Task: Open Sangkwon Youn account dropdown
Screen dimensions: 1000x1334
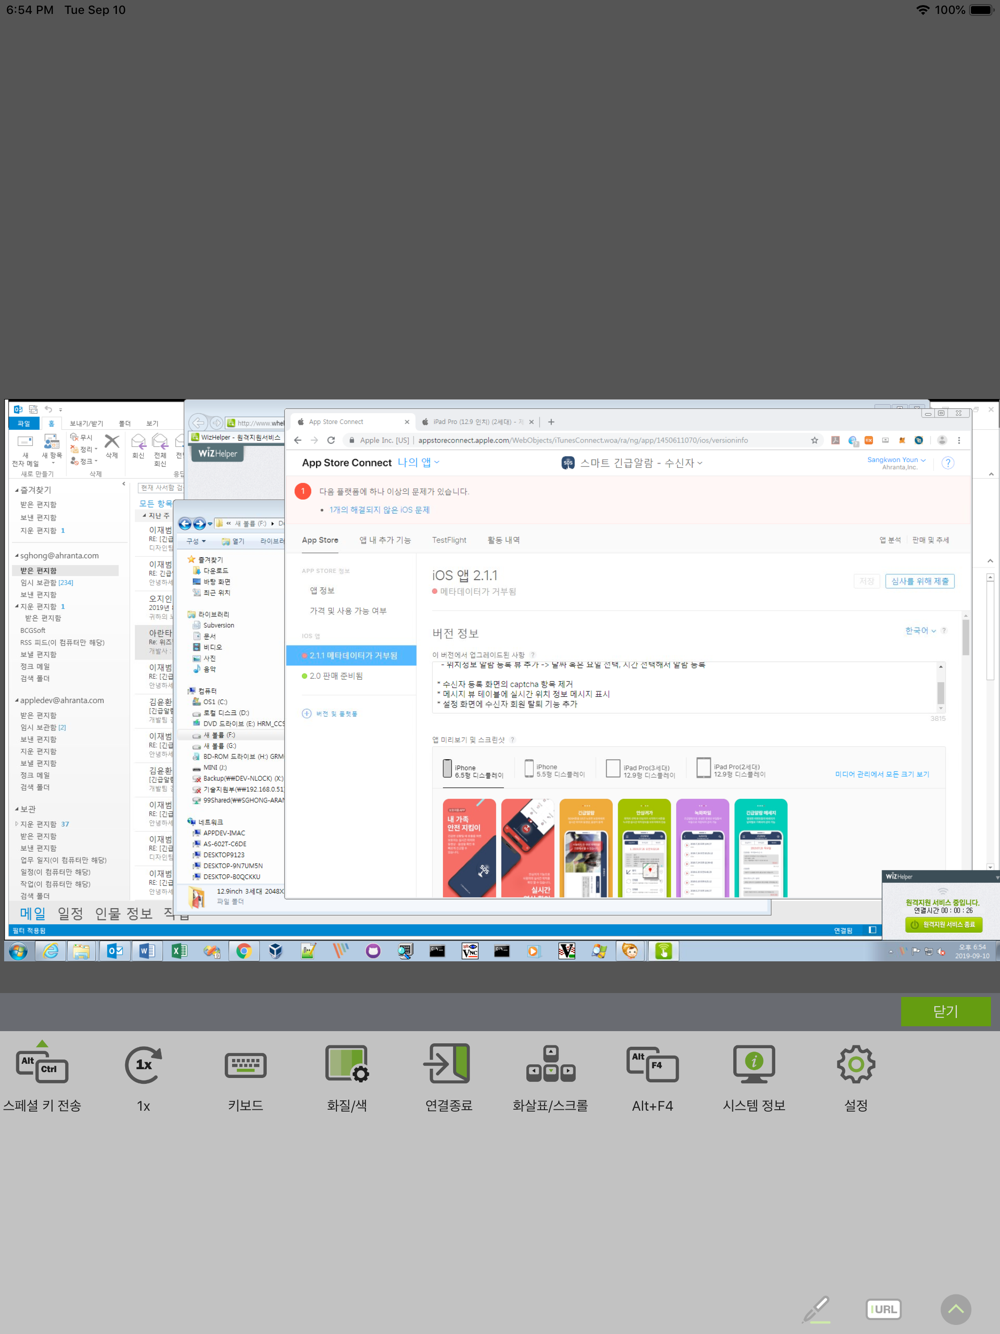Action: [896, 460]
